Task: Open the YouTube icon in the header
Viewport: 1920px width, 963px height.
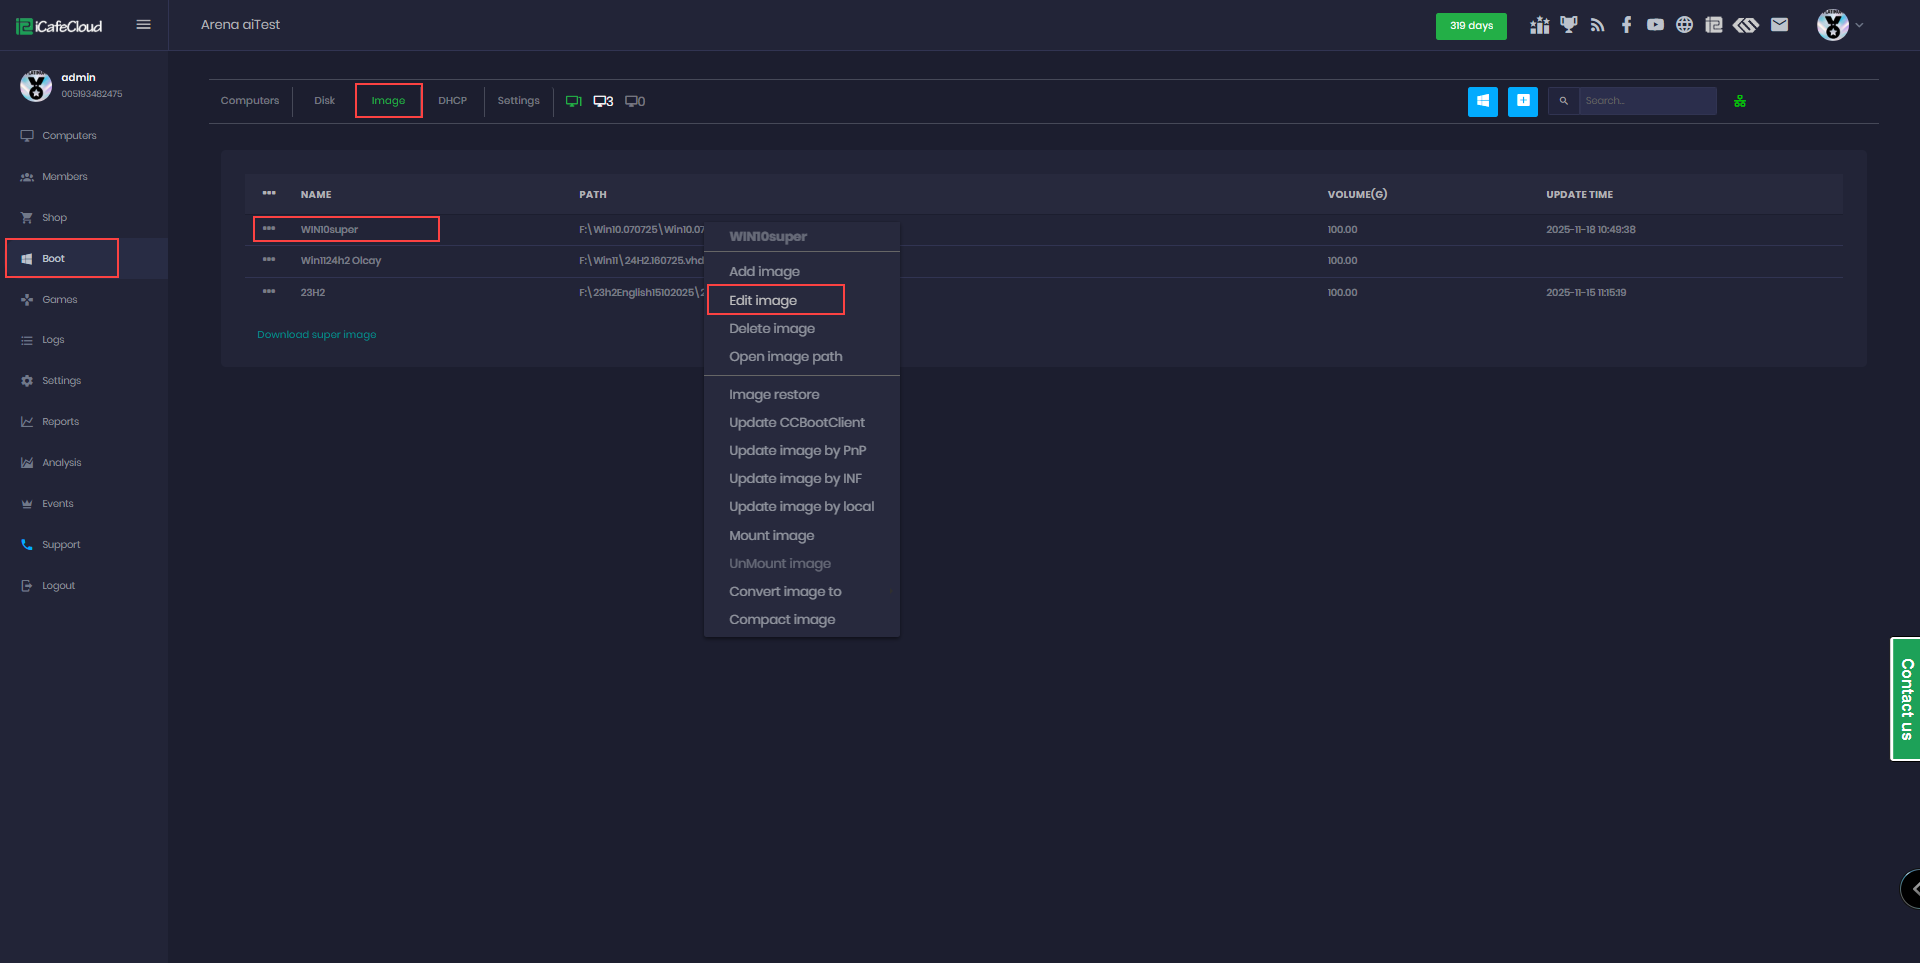Action: pyautogui.click(x=1655, y=24)
